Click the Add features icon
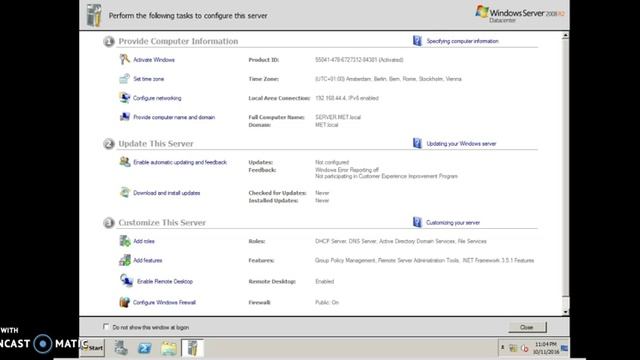Image resolution: width=640 pixels, height=360 pixels. pos(124,260)
